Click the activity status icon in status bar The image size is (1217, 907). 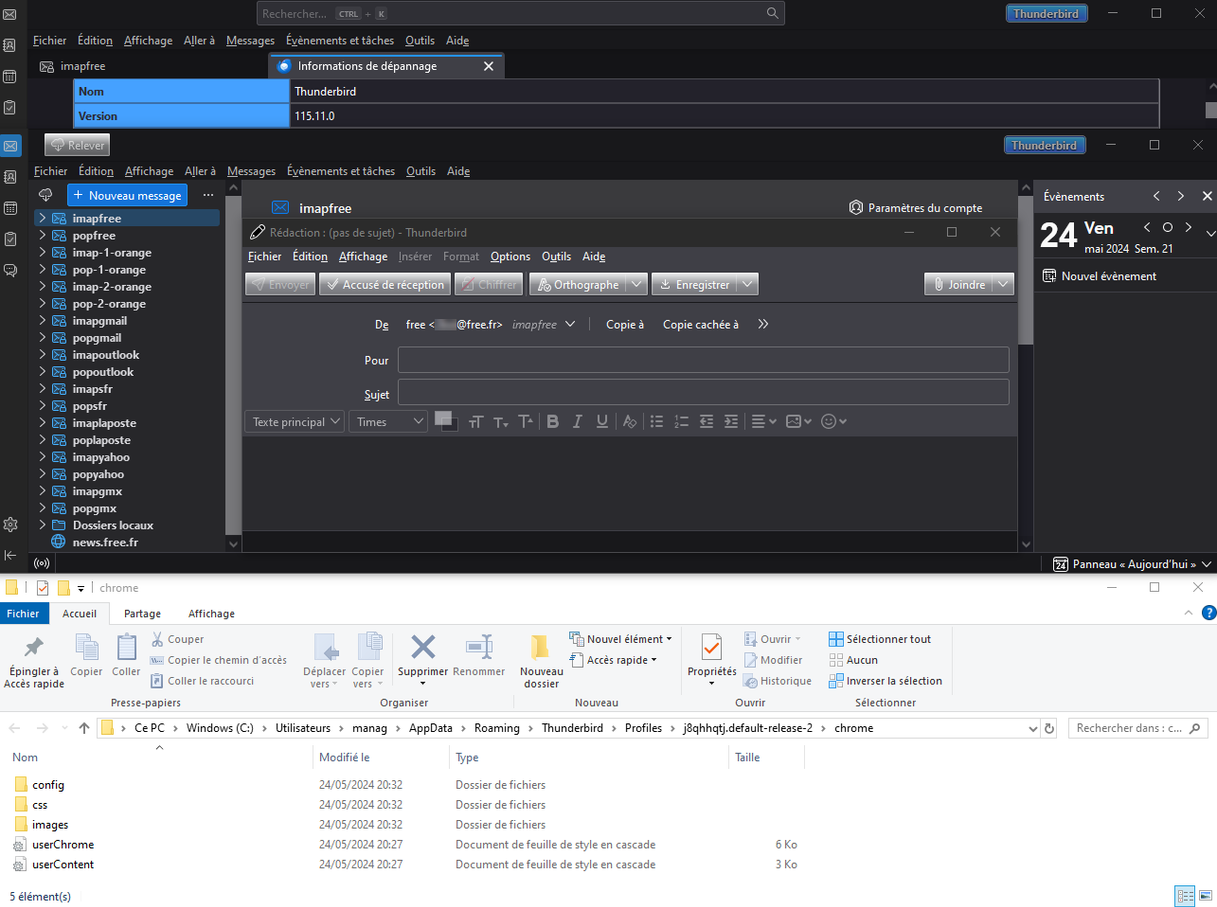pos(42,564)
